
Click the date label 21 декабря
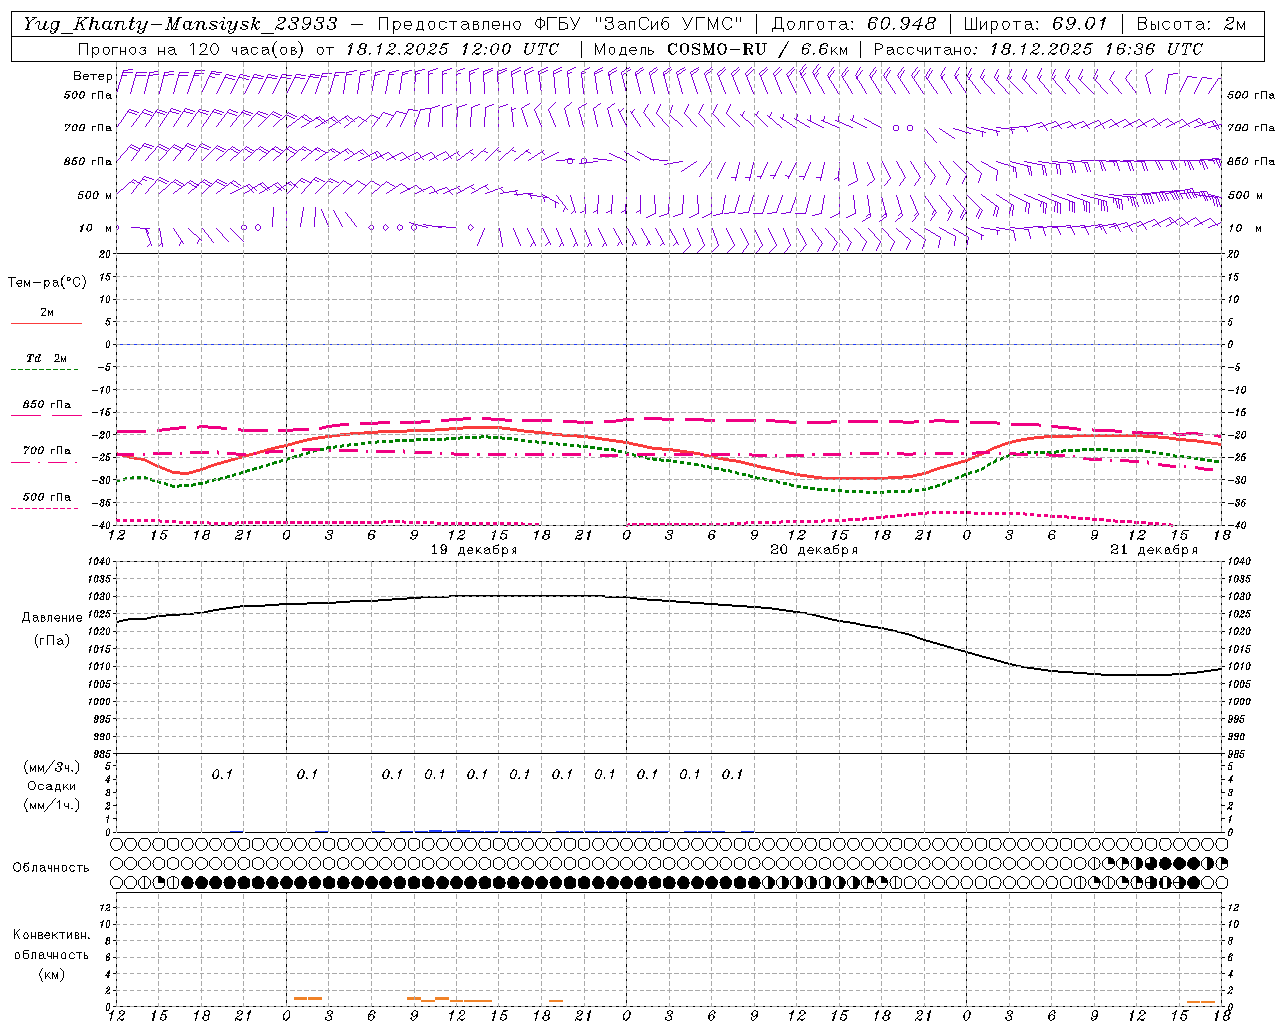1154,550
